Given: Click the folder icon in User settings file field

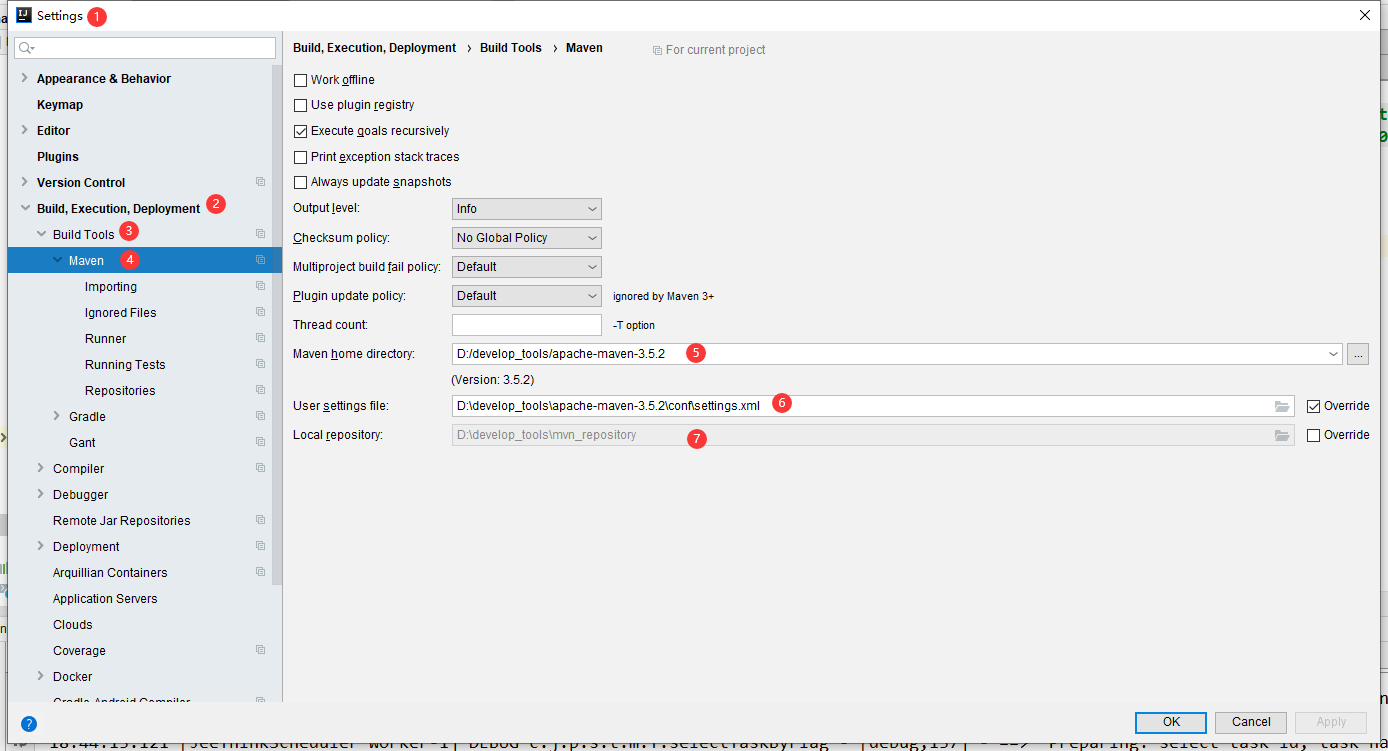Looking at the screenshot, I should coord(1282,406).
